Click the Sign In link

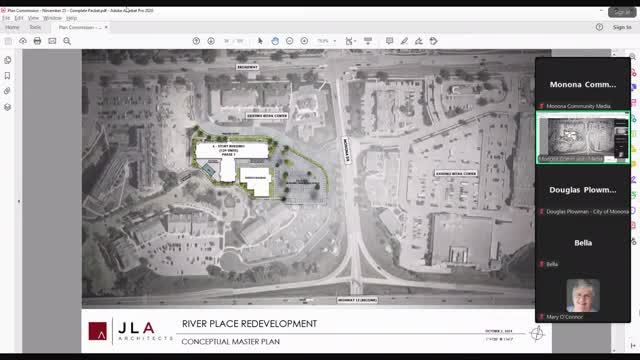point(622,27)
